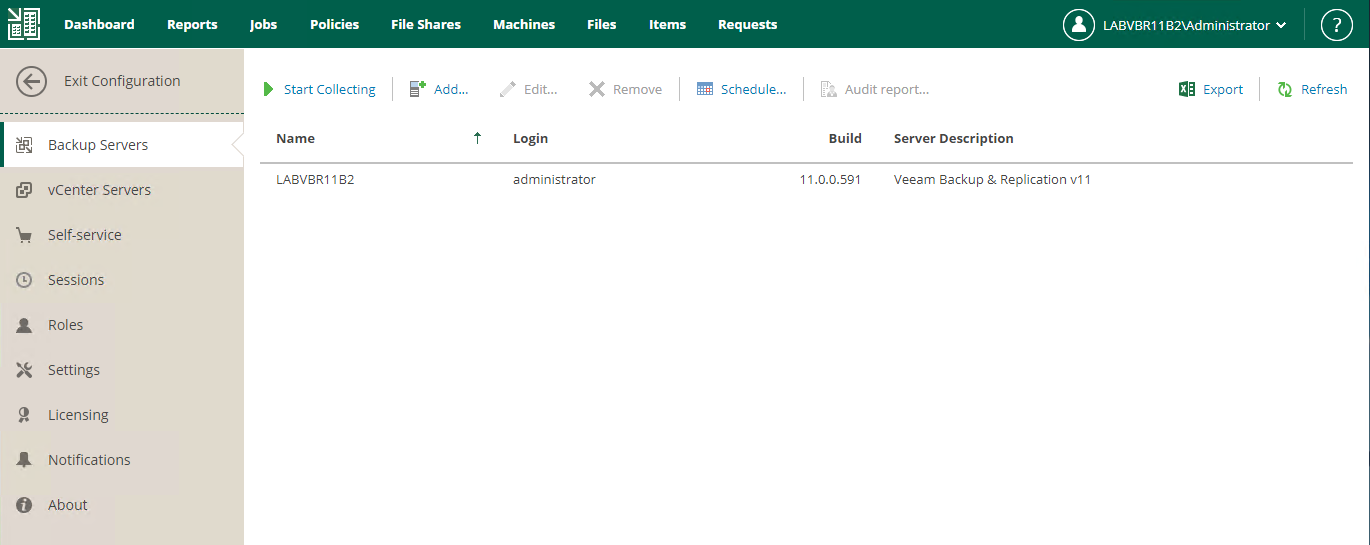This screenshot has height=545, width=1370.
Task: Open vCenter Servers configuration section
Action: 99,190
